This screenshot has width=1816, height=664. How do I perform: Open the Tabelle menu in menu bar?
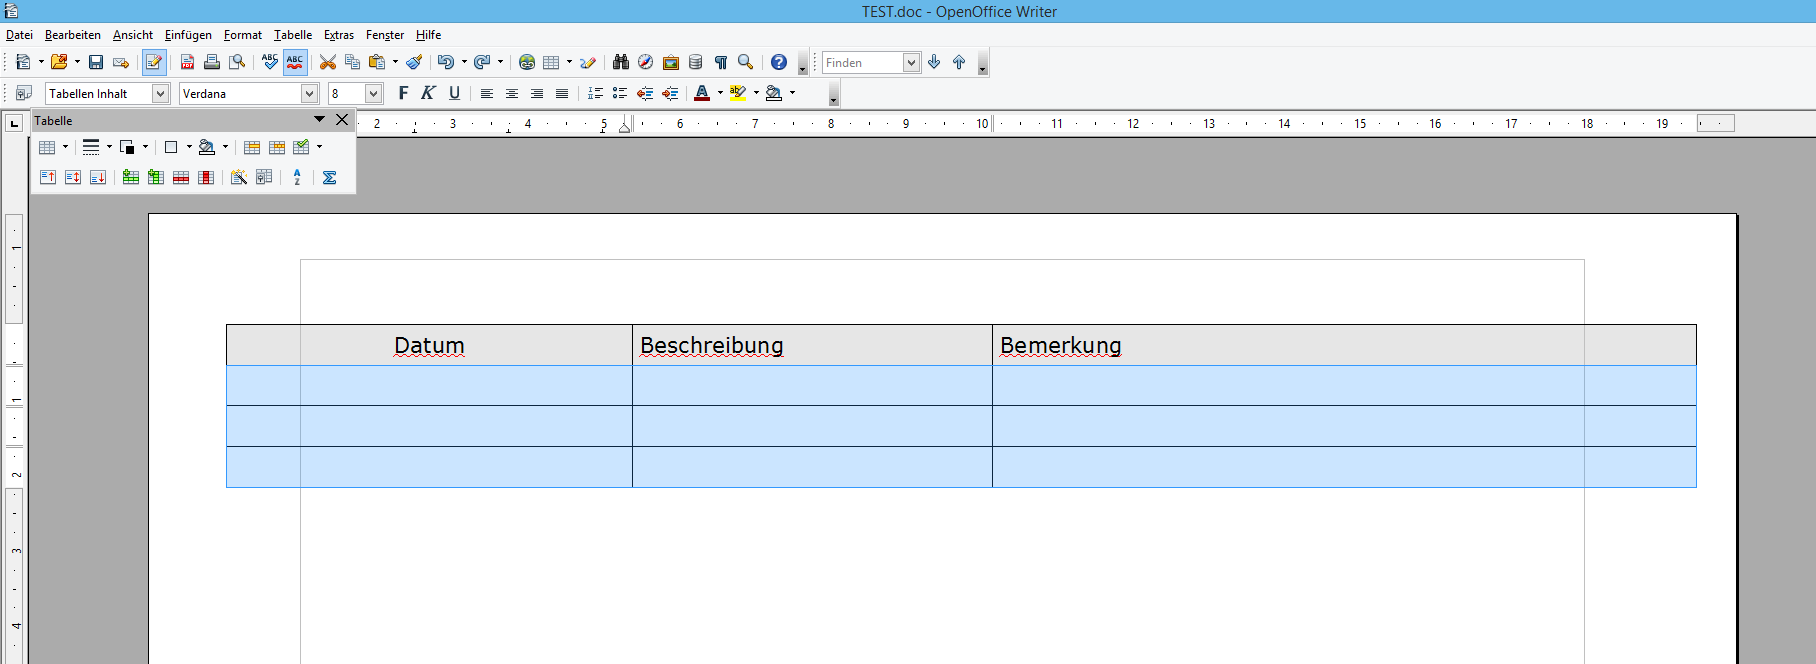click(x=293, y=35)
